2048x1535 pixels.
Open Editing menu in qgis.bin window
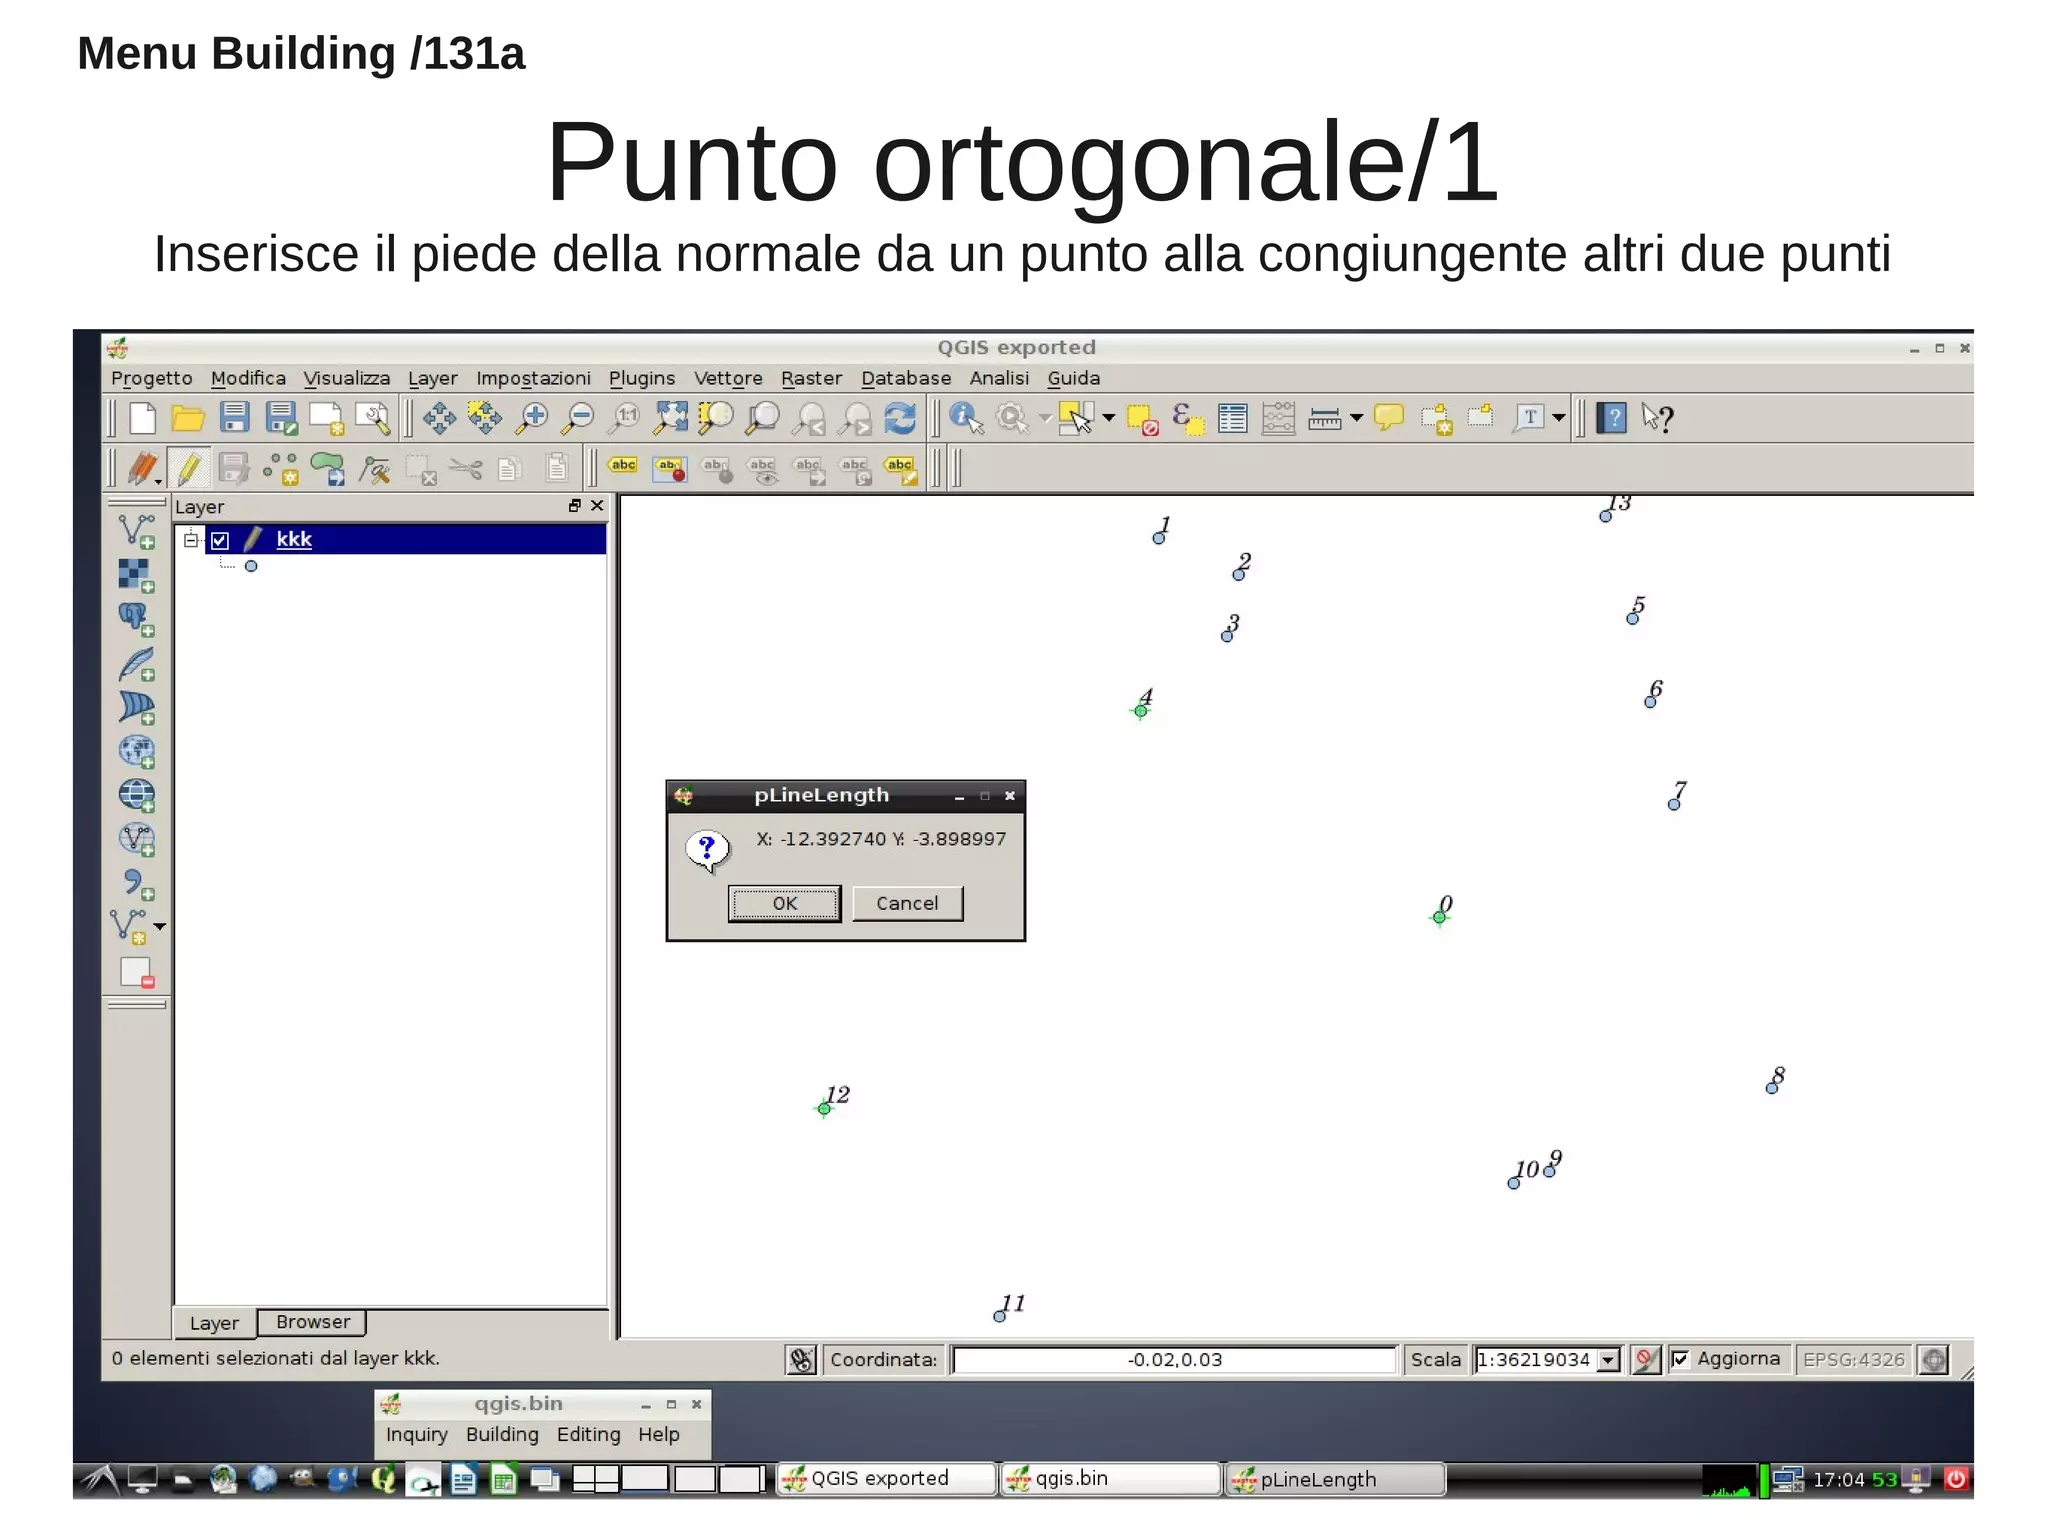click(x=588, y=1434)
